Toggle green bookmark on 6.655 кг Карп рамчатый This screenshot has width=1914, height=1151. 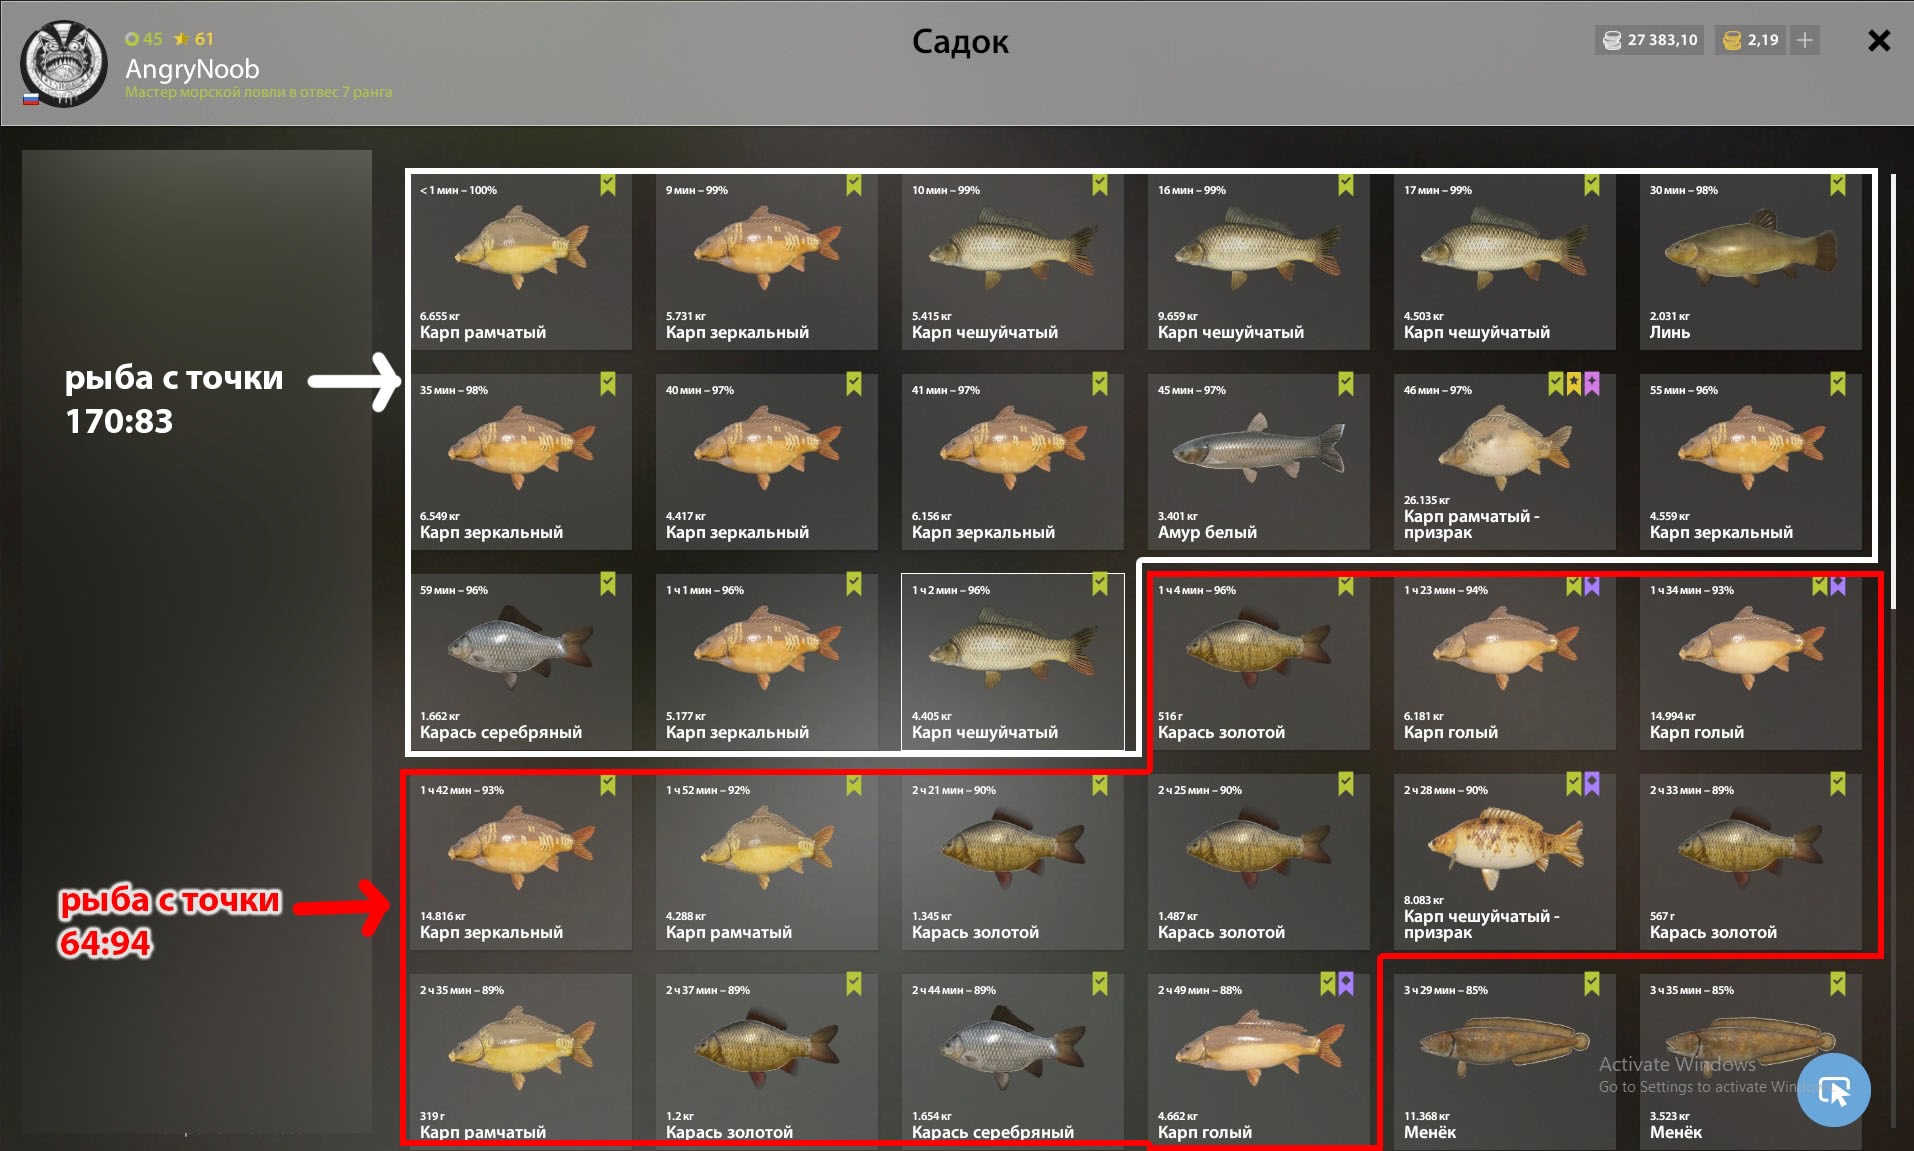click(x=608, y=185)
